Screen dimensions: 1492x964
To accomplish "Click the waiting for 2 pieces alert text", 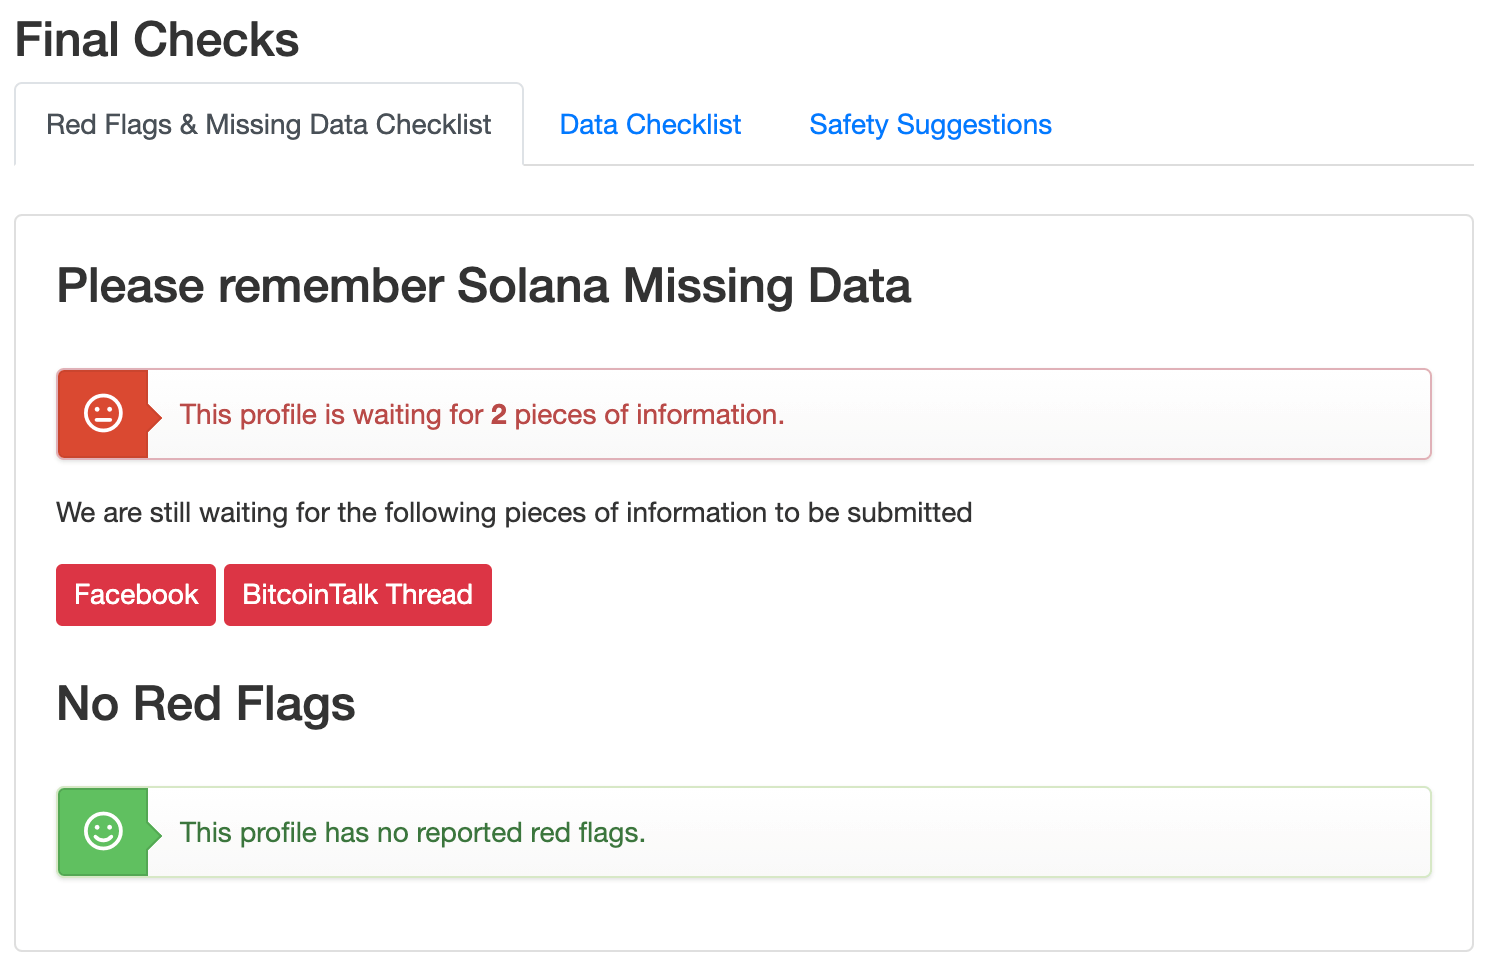I will coord(482,415).
